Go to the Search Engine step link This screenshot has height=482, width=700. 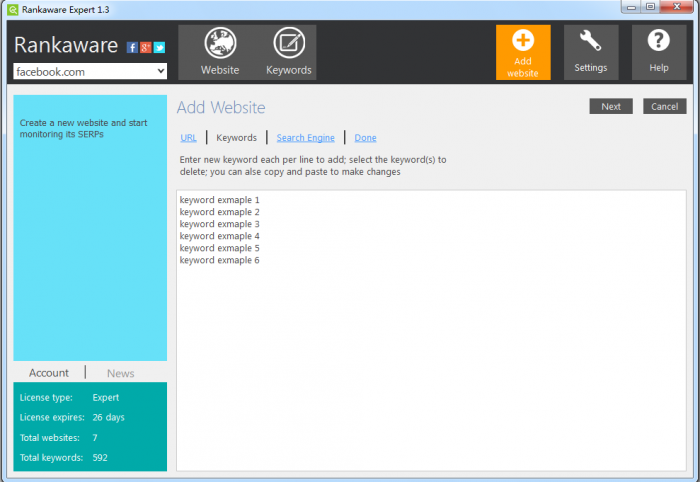click(x=305, y=138)
